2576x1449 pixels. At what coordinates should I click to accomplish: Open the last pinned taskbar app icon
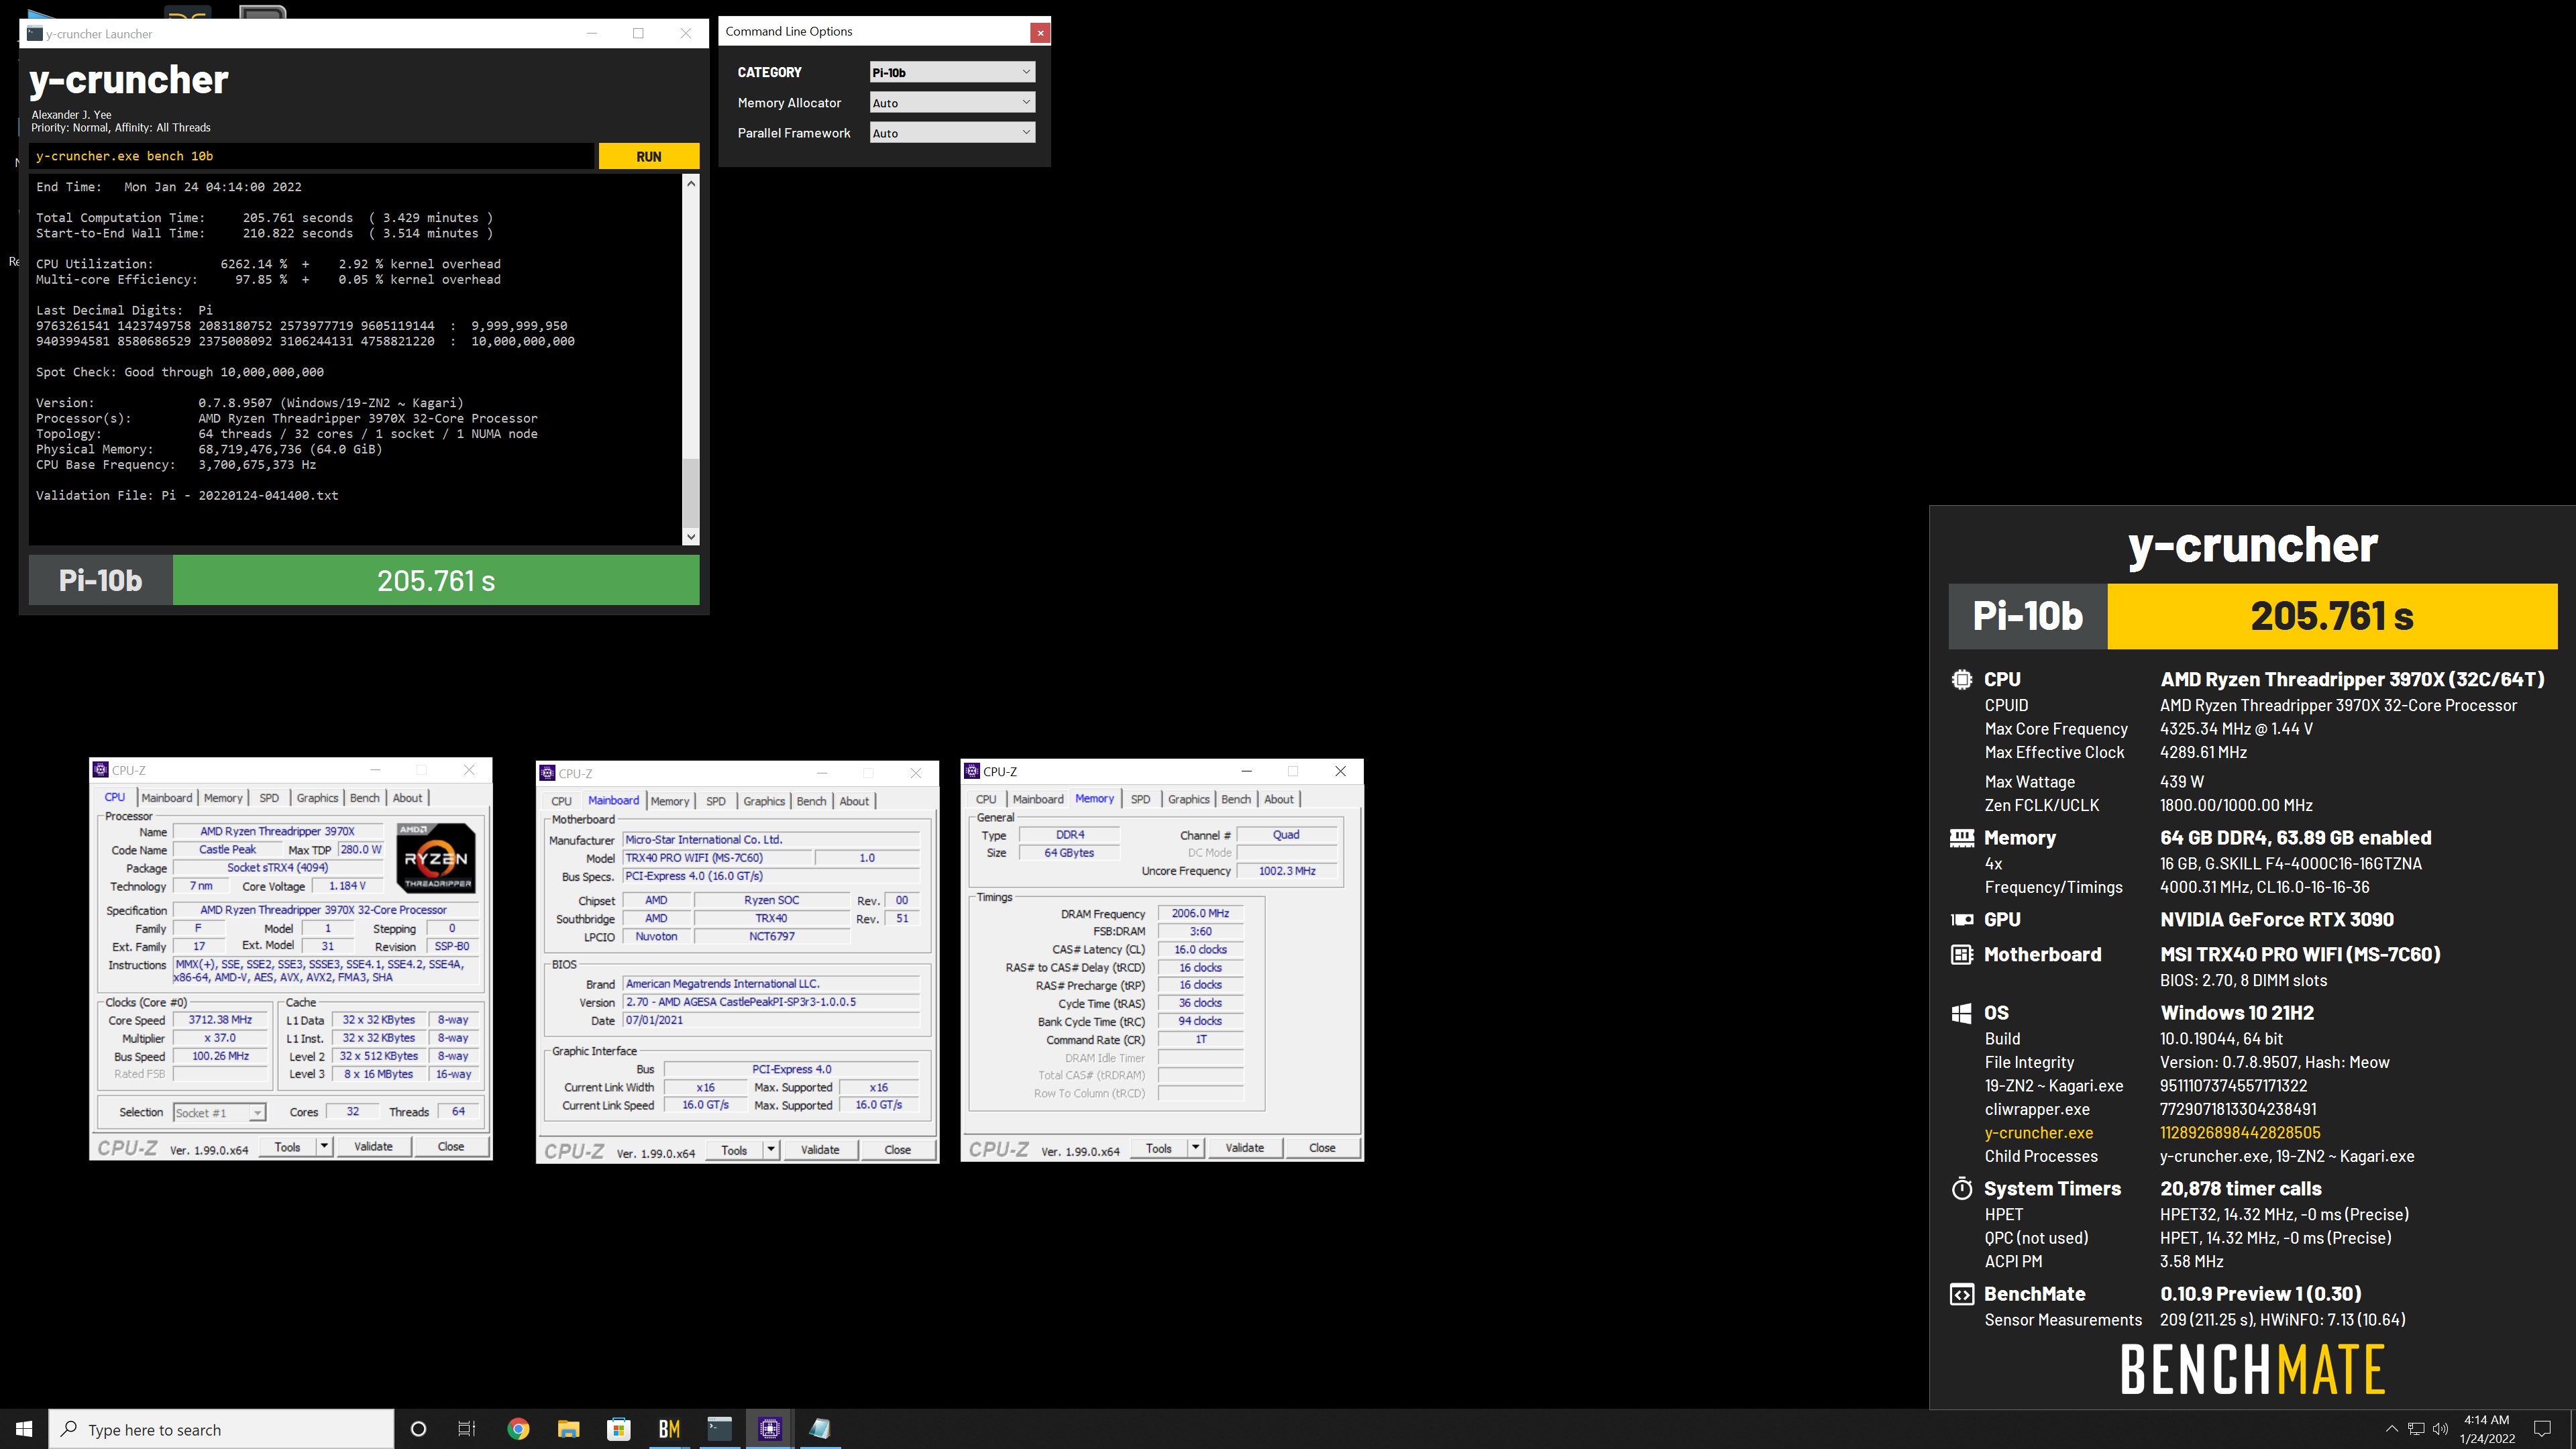tap(820, 1429)
